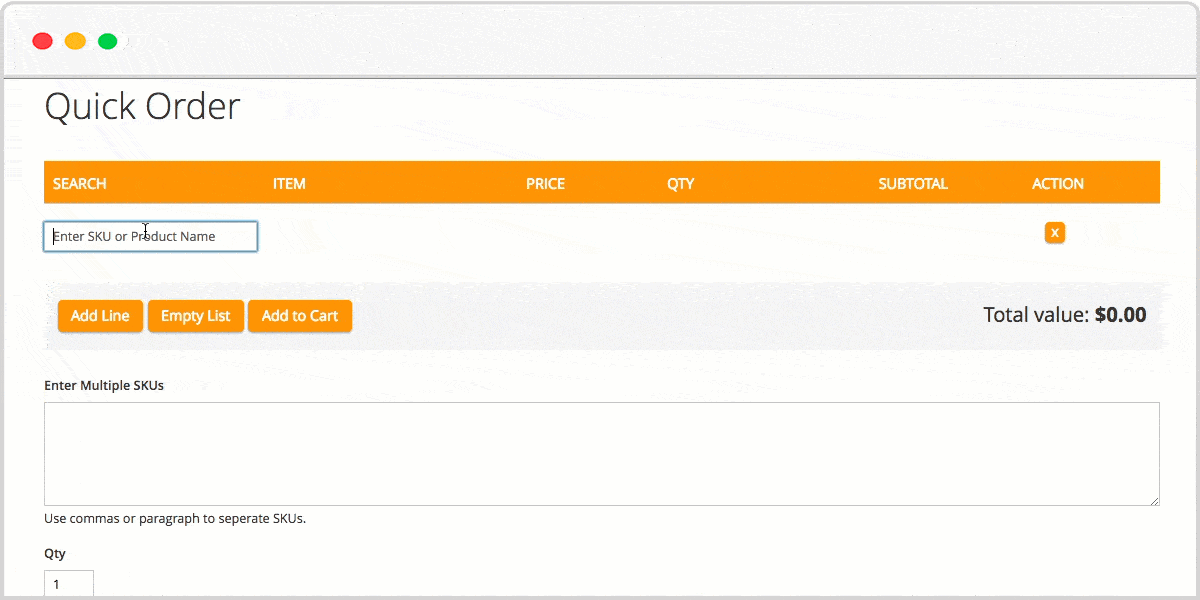Click the ITEM column header
1200x600 pixels.
289,184
